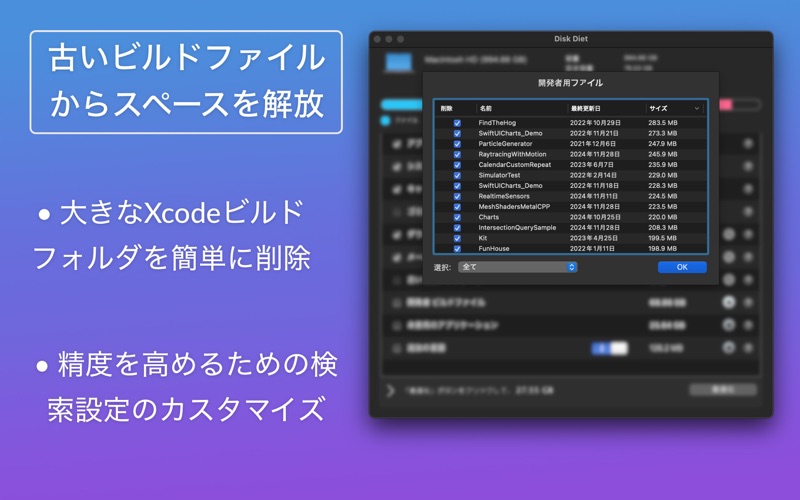Click the date 2024年10月25日
This screenshot has width=800, height=500.
(595, 217)
